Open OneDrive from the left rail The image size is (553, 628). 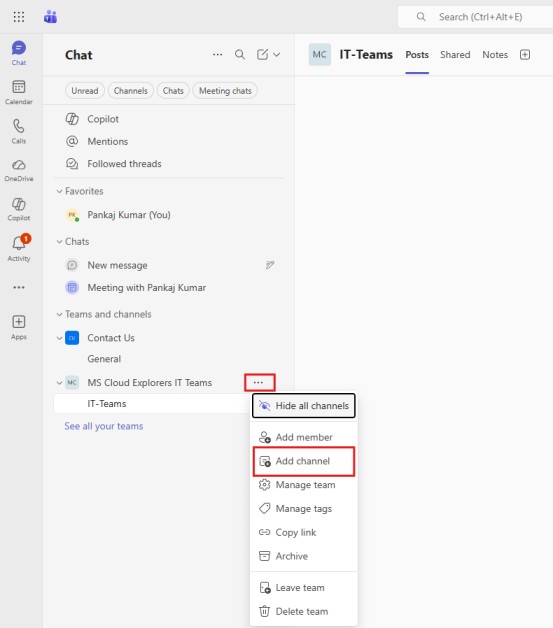pyautogui.click(x=19, y=170)
